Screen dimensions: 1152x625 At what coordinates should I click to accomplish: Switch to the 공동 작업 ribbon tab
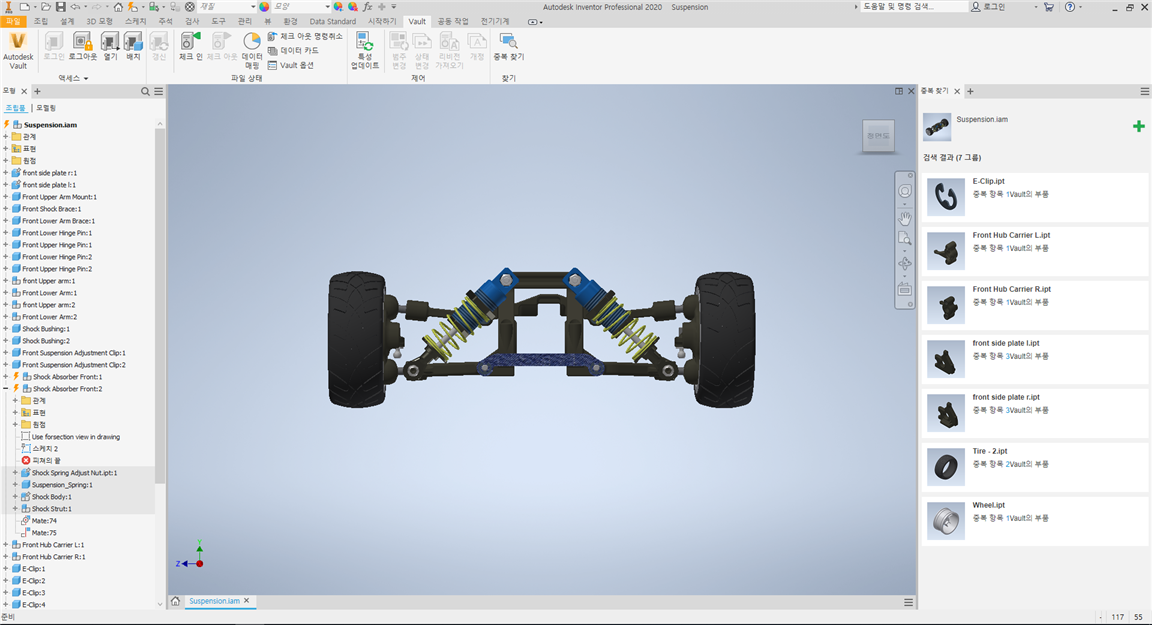(453, 21)
